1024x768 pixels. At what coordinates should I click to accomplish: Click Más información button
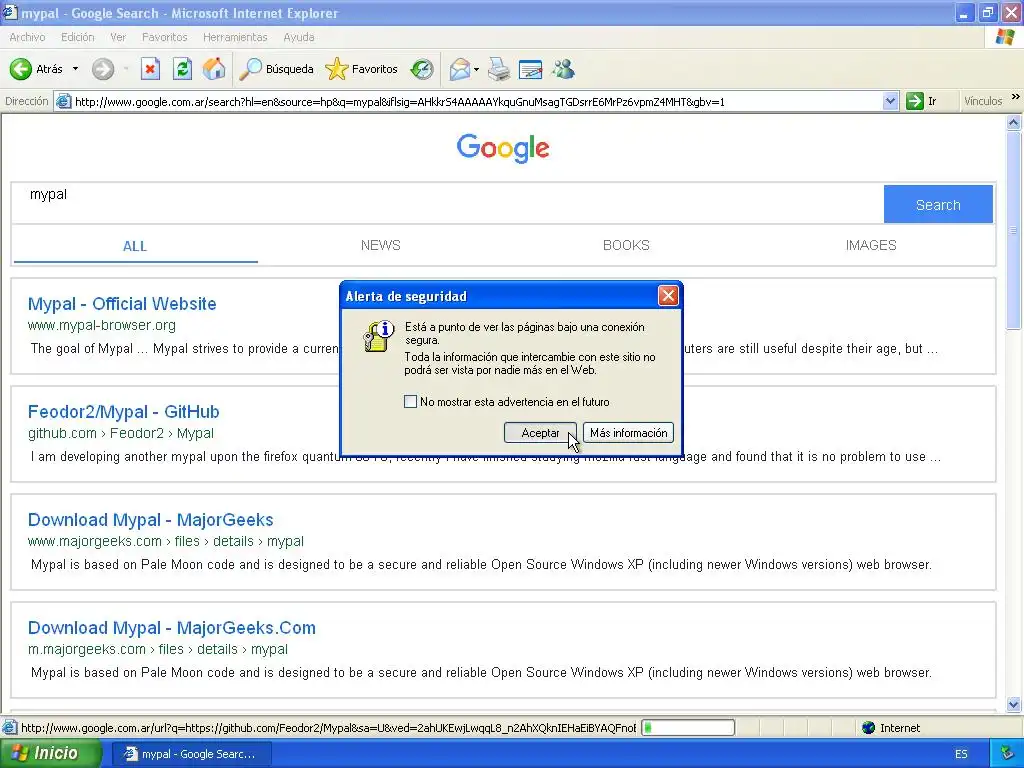(628, 432)
